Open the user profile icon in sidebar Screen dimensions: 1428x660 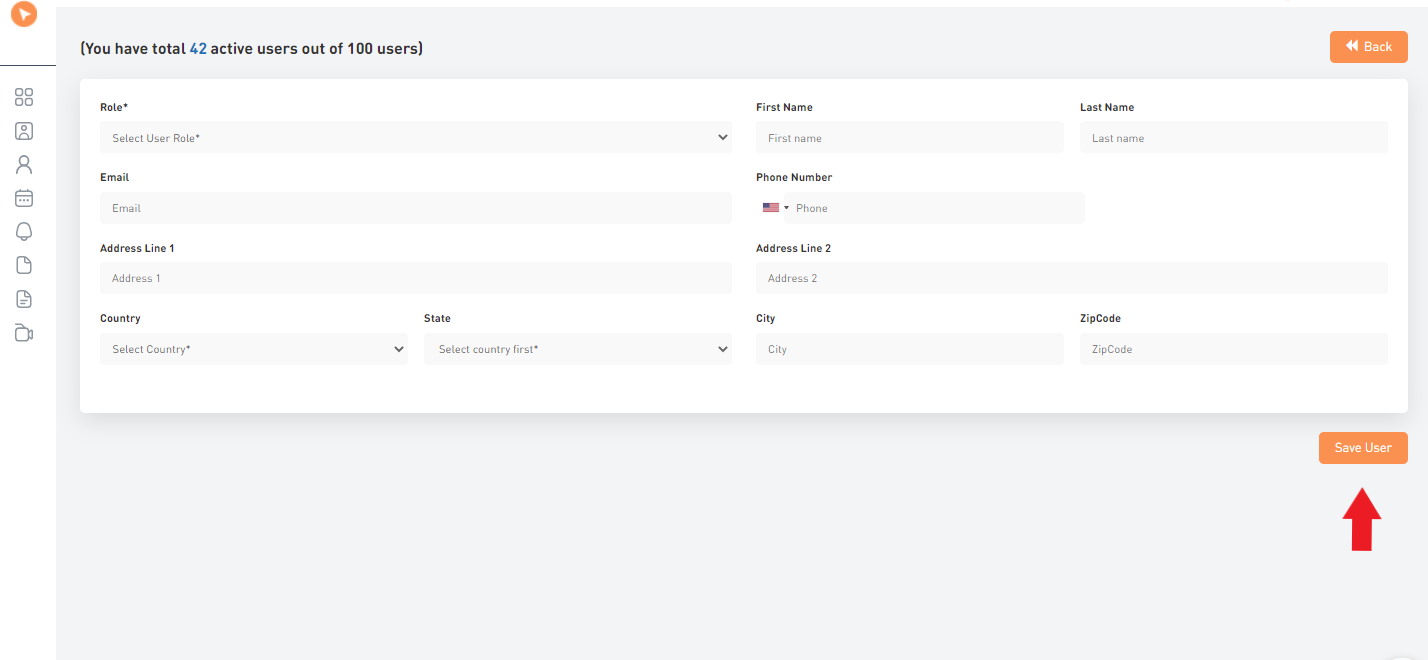[x=24, y=164]
